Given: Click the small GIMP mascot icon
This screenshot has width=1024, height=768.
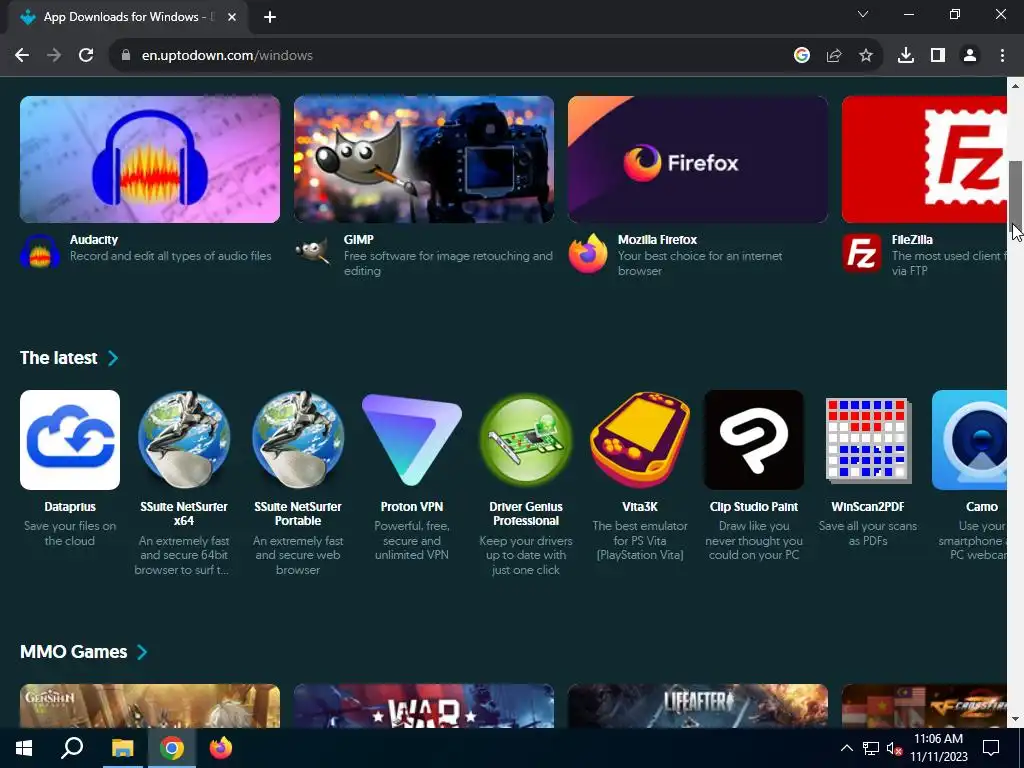Looking at the screenshot, I should (x=313, y=250).
